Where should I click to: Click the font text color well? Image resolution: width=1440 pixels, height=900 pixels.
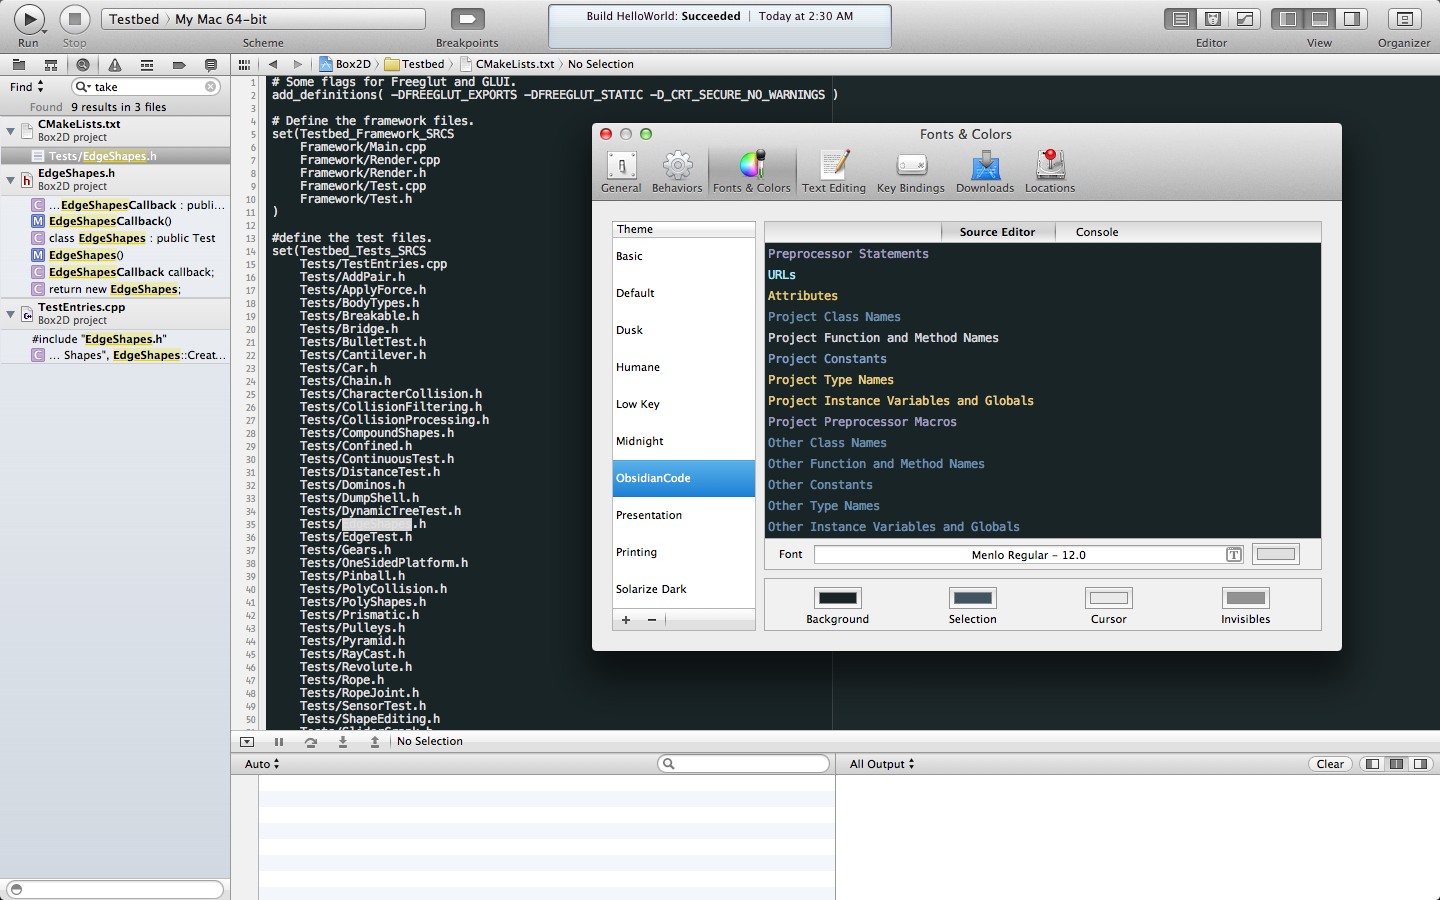tap(1276, 555)
